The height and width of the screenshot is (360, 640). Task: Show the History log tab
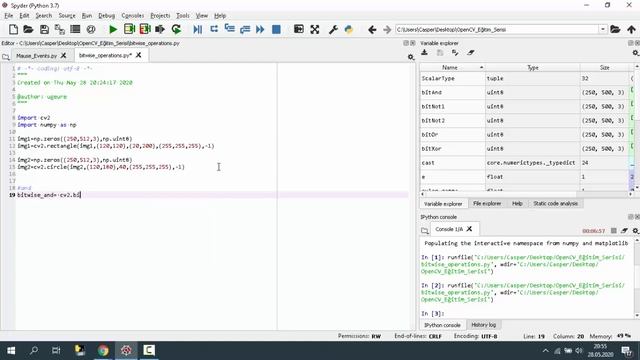click(x=484, y=325)
